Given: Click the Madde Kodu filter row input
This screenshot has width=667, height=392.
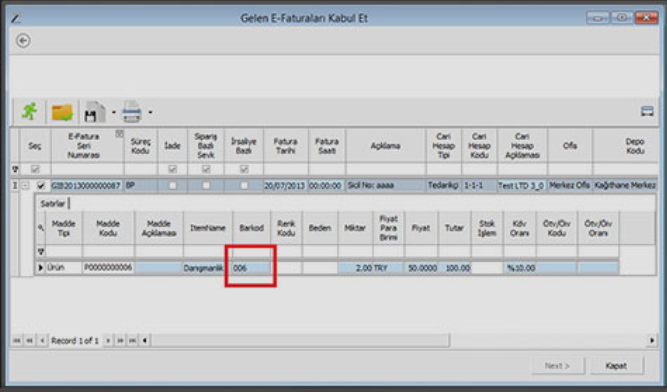Looking at the screenshot, I should 108,252.
